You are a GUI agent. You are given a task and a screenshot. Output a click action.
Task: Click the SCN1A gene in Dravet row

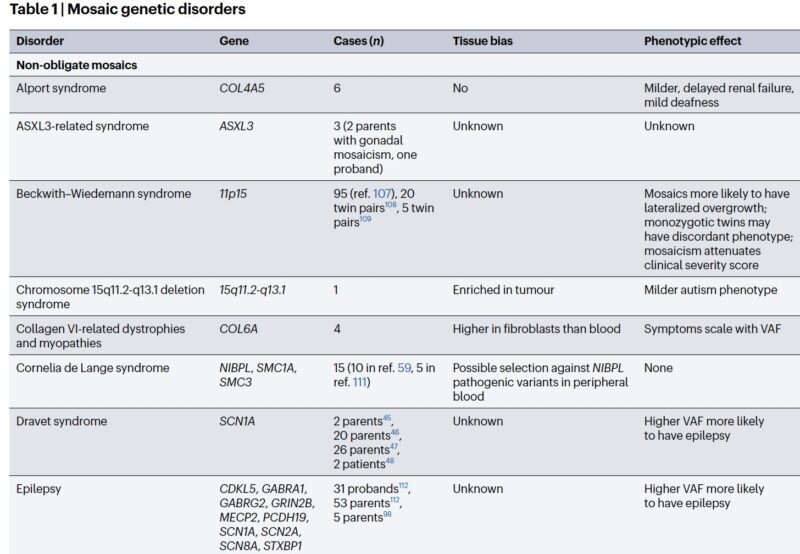[237, 421]
